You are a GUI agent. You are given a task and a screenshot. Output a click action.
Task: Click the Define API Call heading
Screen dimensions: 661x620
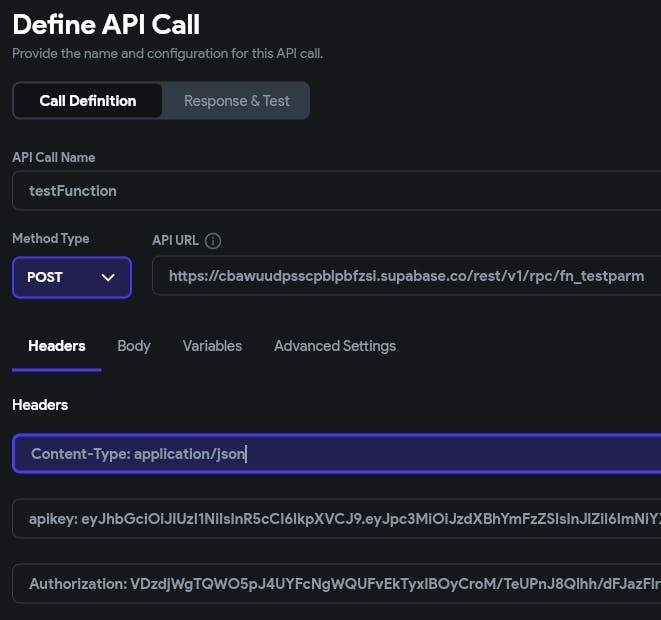coord(106,25)
